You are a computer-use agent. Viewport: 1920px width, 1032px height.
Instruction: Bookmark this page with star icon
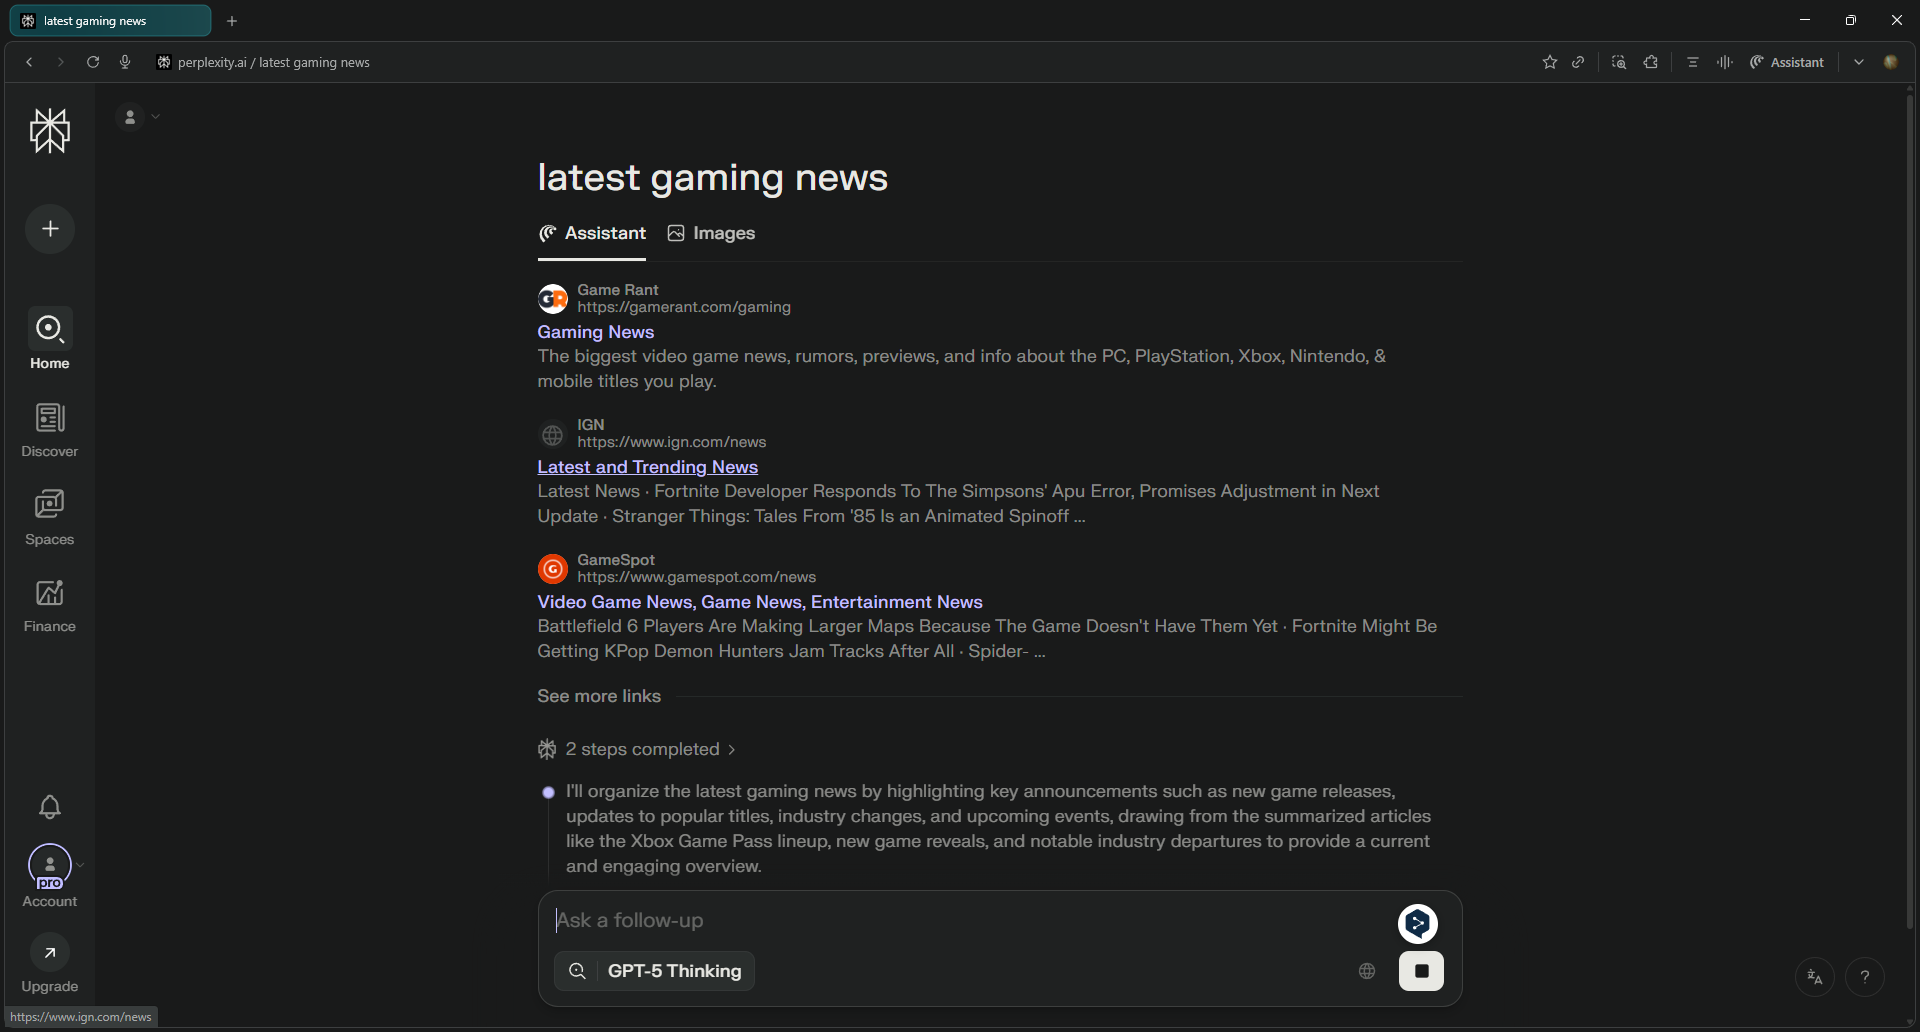(1550, 62)
